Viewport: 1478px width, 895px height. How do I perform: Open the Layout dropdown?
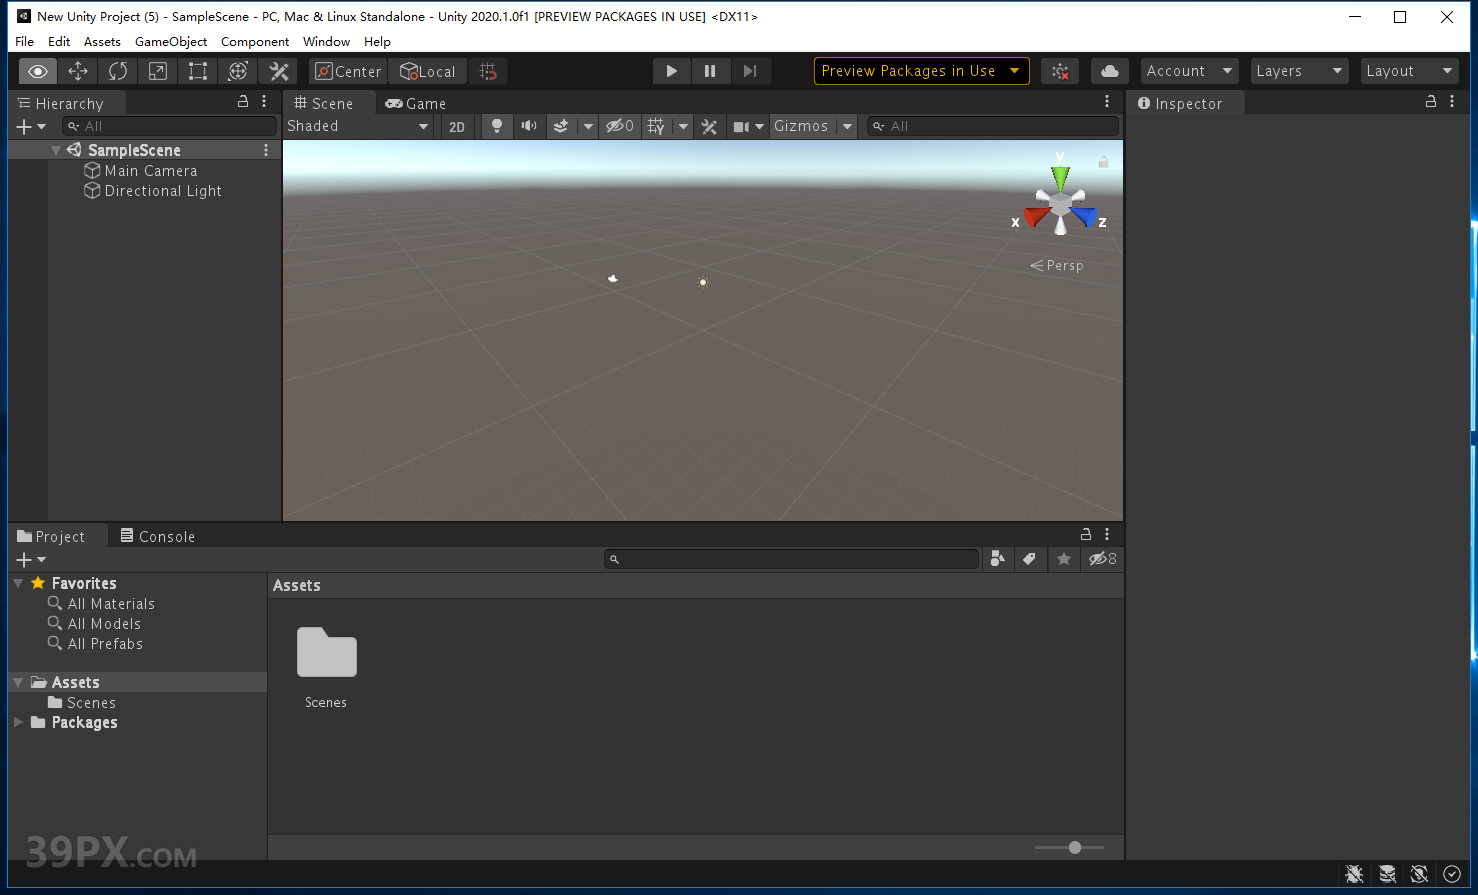tap(1409, 71)
